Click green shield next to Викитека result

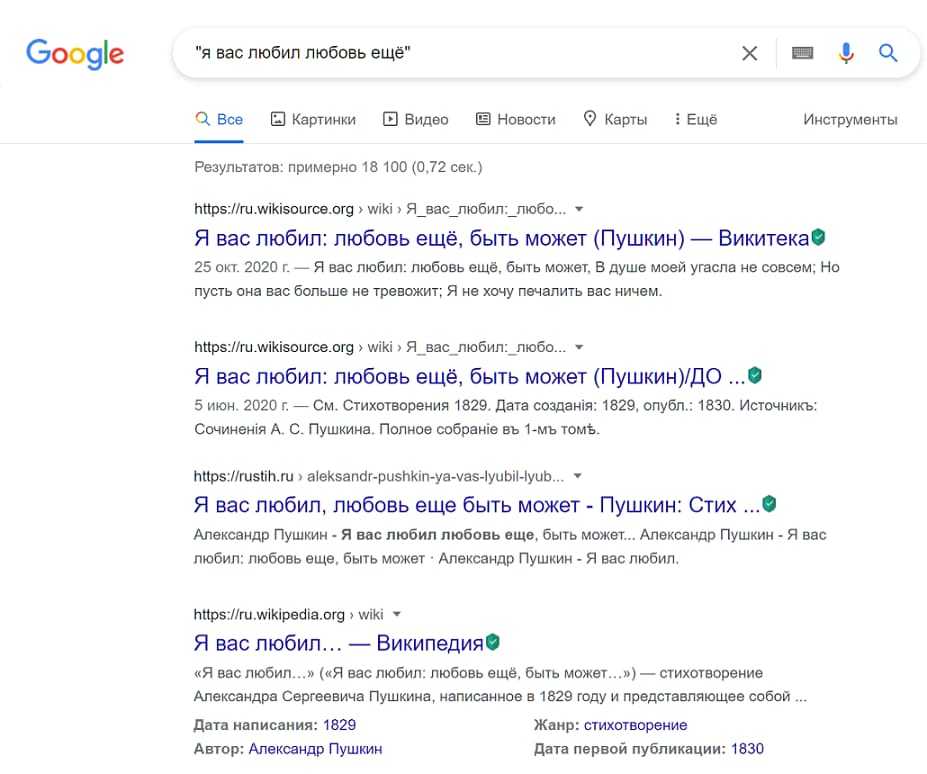(x=819, y=238)
